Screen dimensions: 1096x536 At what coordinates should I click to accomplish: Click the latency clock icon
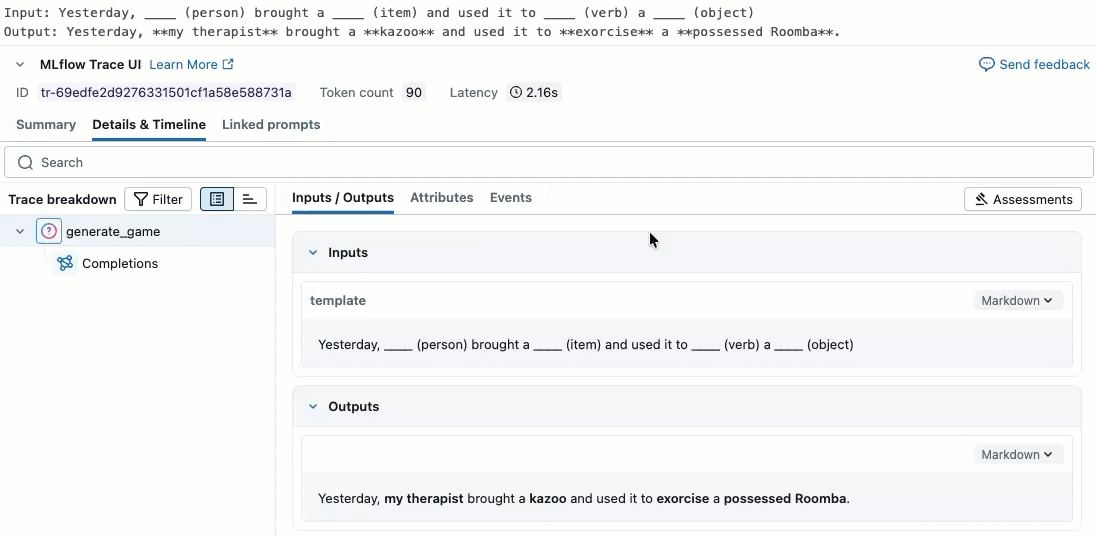click(516, 93)
